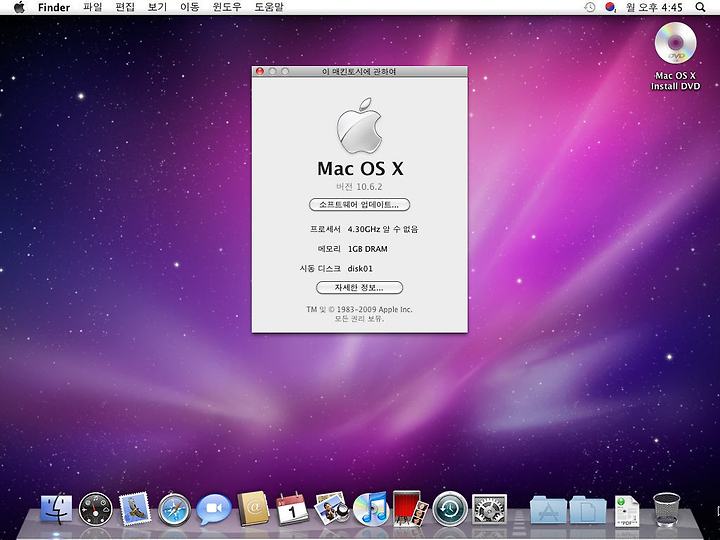Open the 편집 menu

pyautogui.click(x=125, y=7)
